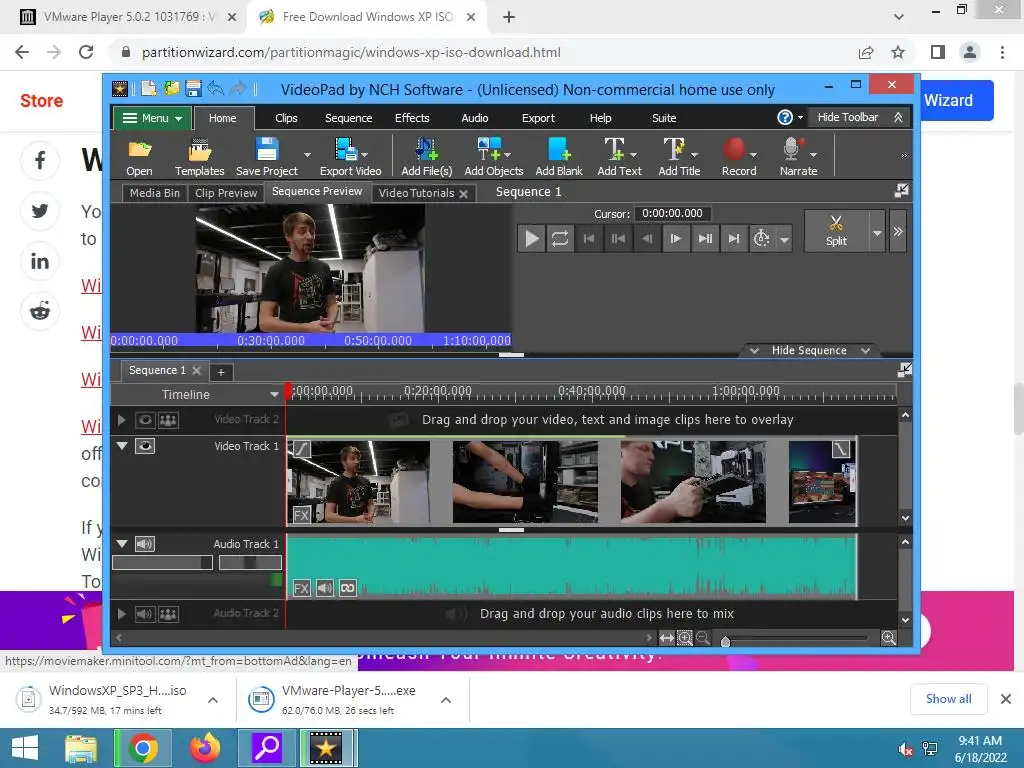Viewport: 1024px width, 768px height.
Task: Jump to end of sequence
Action: pyautogui.click(x=734, y=238)
